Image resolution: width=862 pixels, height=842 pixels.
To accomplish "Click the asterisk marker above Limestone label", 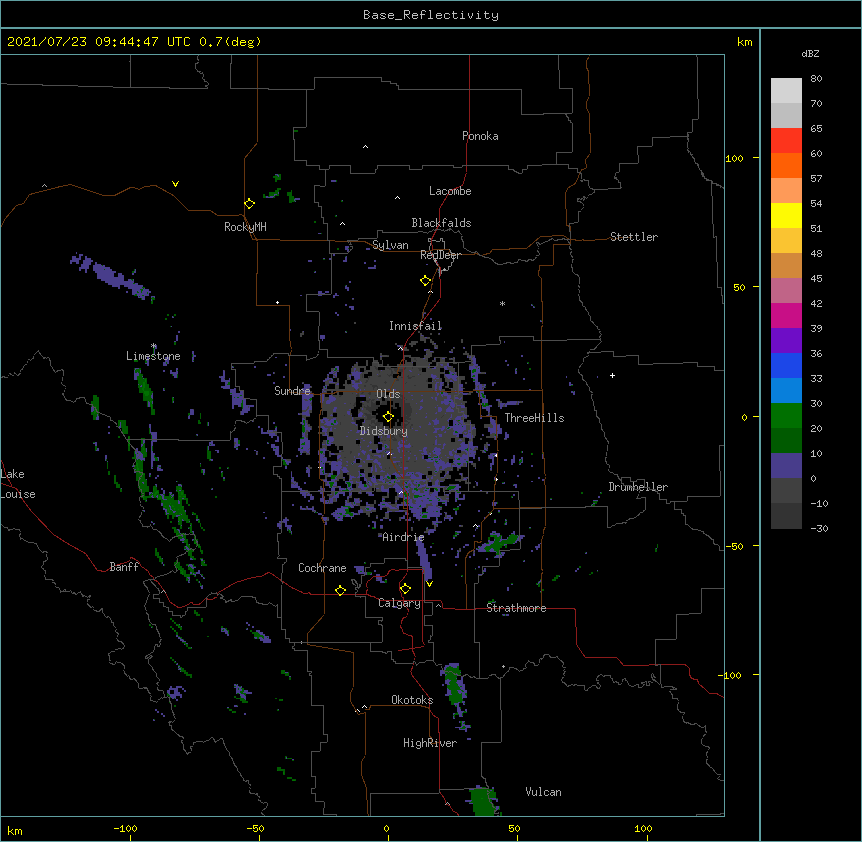I will point(154,346).
